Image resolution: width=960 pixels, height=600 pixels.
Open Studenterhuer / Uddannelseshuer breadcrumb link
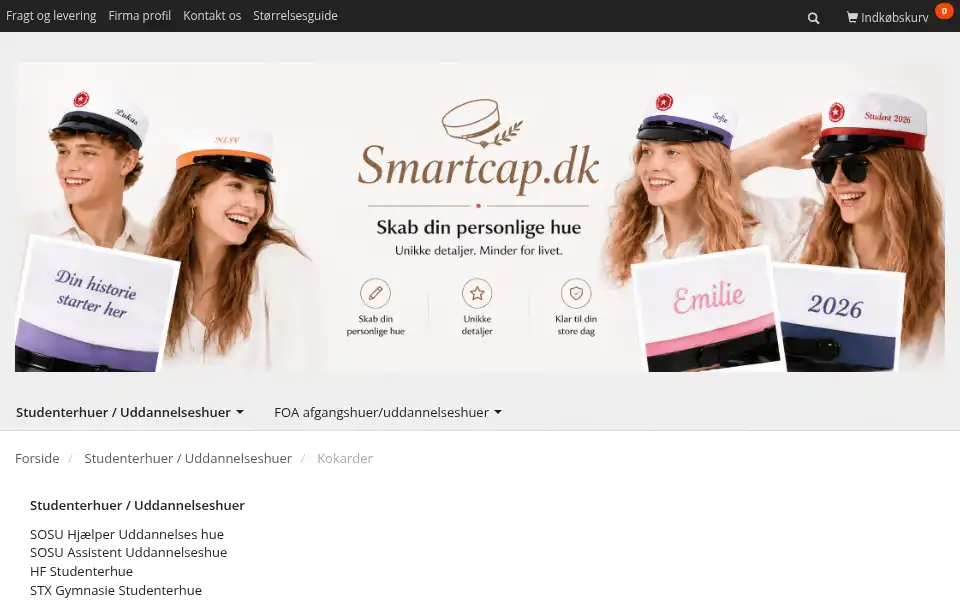click(188, 458)
